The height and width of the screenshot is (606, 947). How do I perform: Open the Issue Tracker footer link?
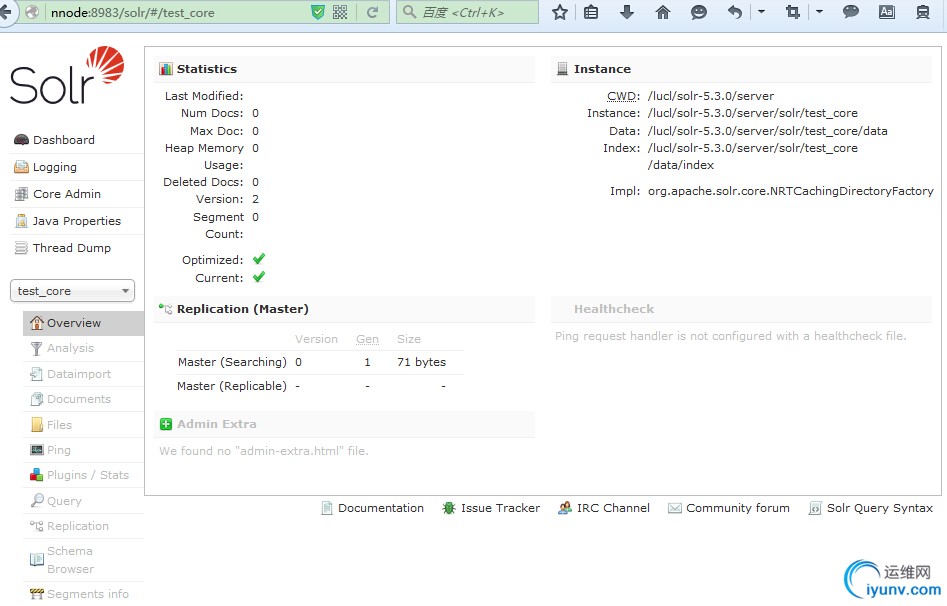[x=500, y=508]
